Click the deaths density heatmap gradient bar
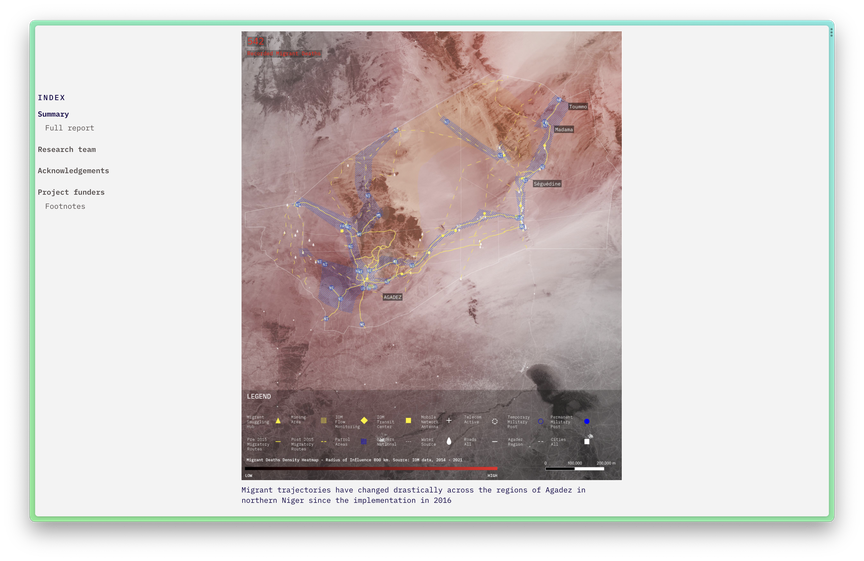Image resolution: width=864 pixels, height=561 pixels. coord(371,469)
